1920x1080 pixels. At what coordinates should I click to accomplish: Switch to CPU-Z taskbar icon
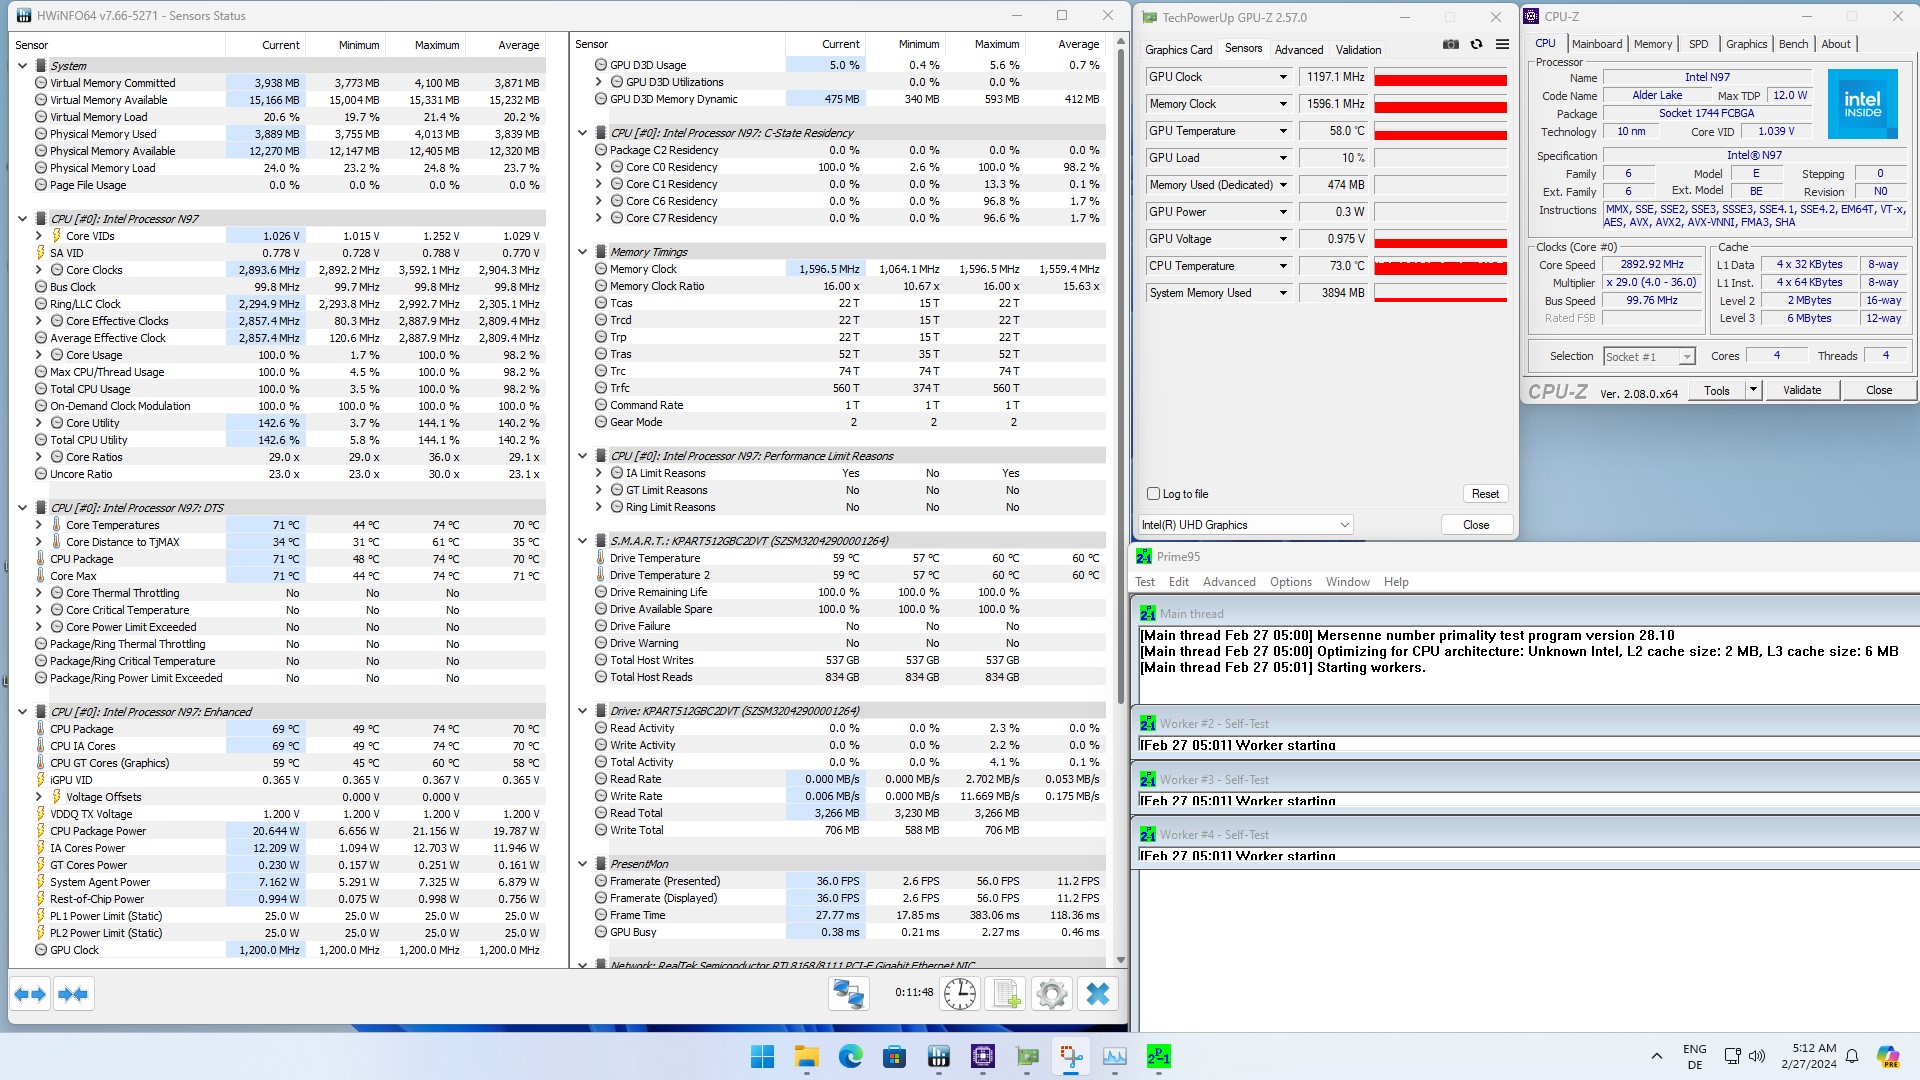pyautogui.click(x=982, y=1056)
